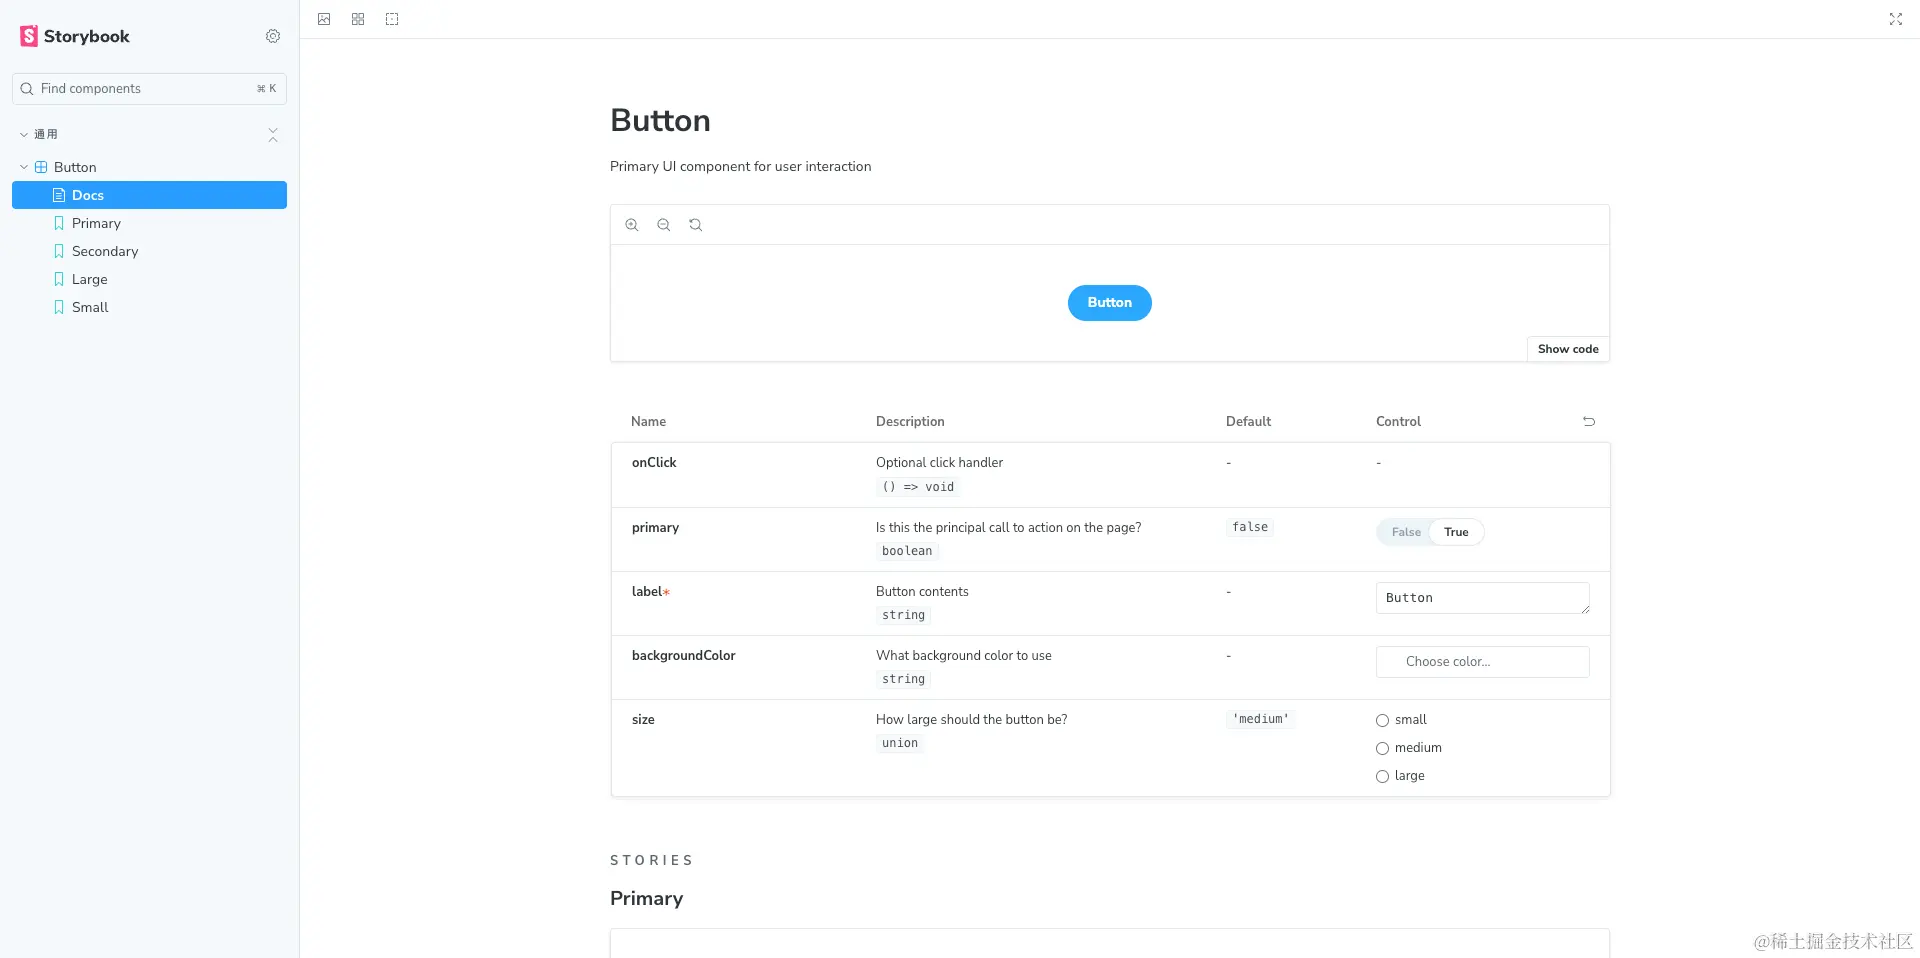1920x958 pixels.
Task: Zoom in on the button preview
Action: tap(632, 225)
